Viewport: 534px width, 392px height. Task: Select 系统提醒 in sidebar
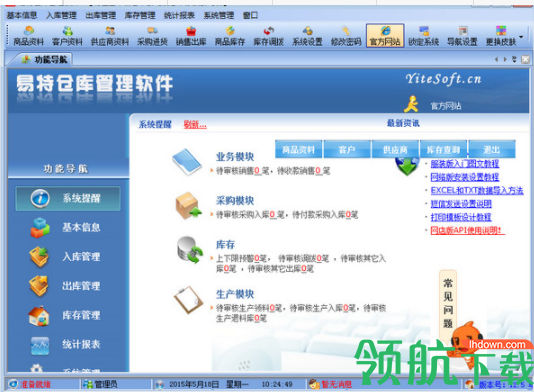click(68, 199)
